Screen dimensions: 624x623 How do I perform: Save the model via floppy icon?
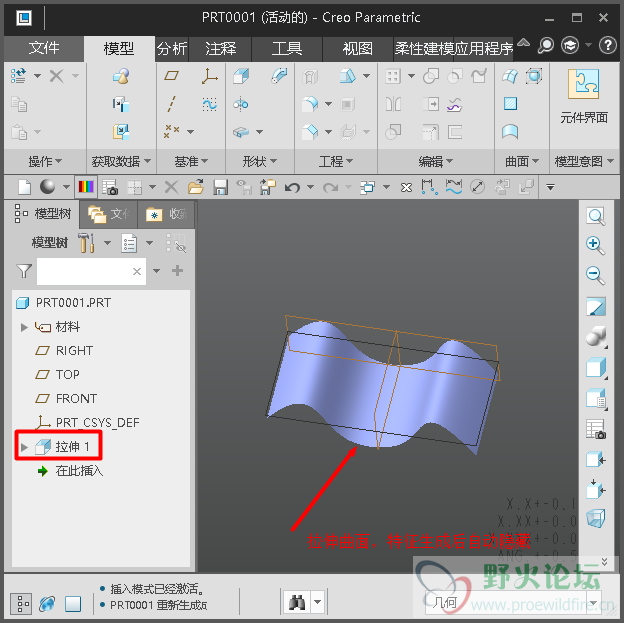click(x=220, y=187)
